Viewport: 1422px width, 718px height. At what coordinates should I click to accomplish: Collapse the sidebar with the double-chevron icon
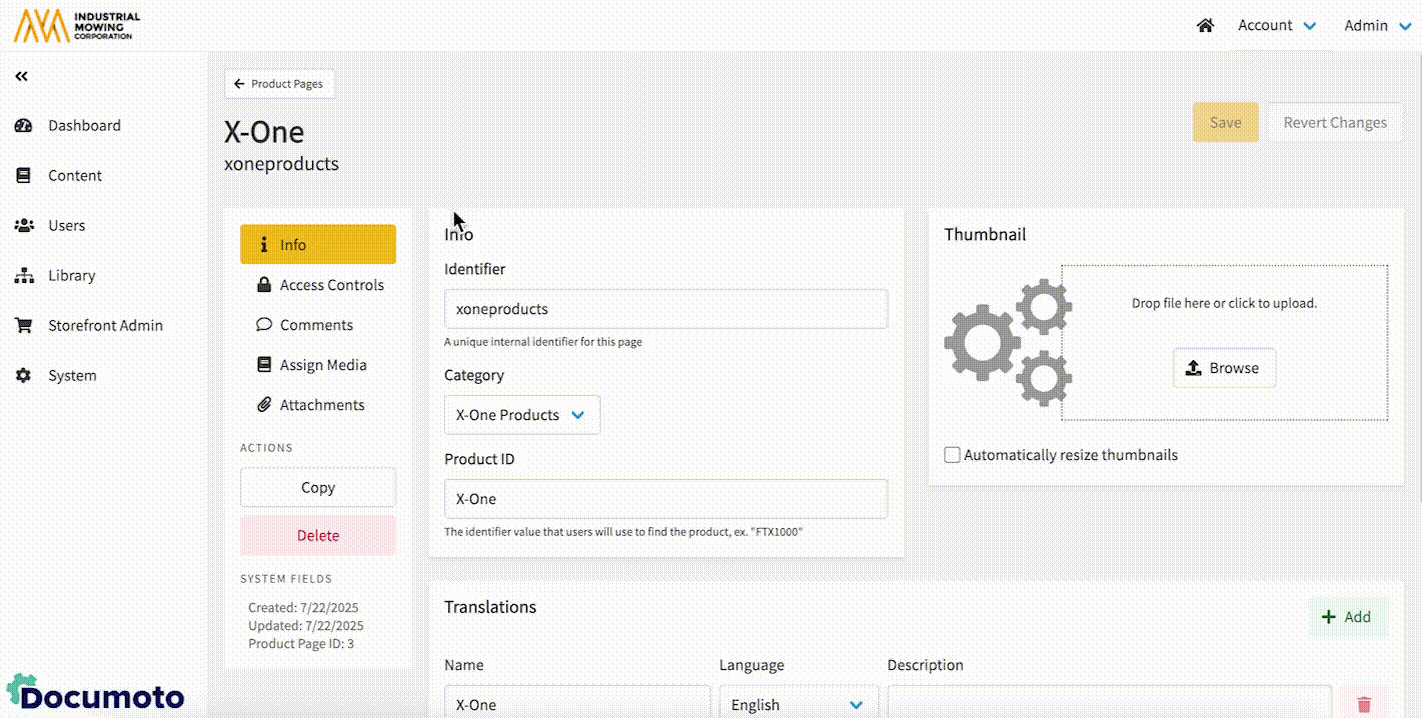(x=21, y=75)
